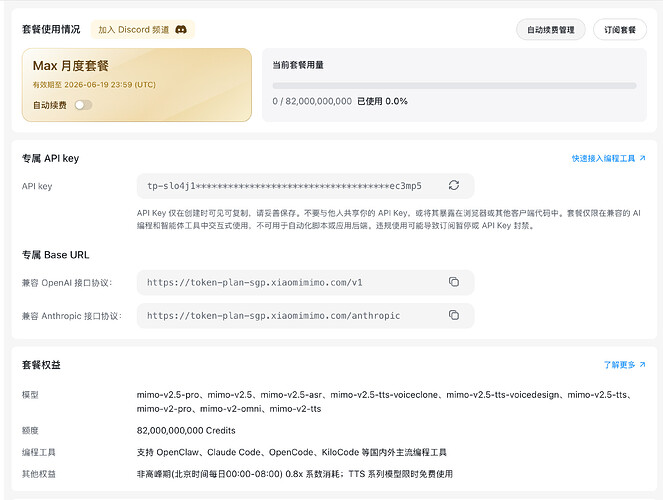Viewport: 663px width, 500px height.
Task: Click the 编程工具 row label
Action: click(38, 453)
